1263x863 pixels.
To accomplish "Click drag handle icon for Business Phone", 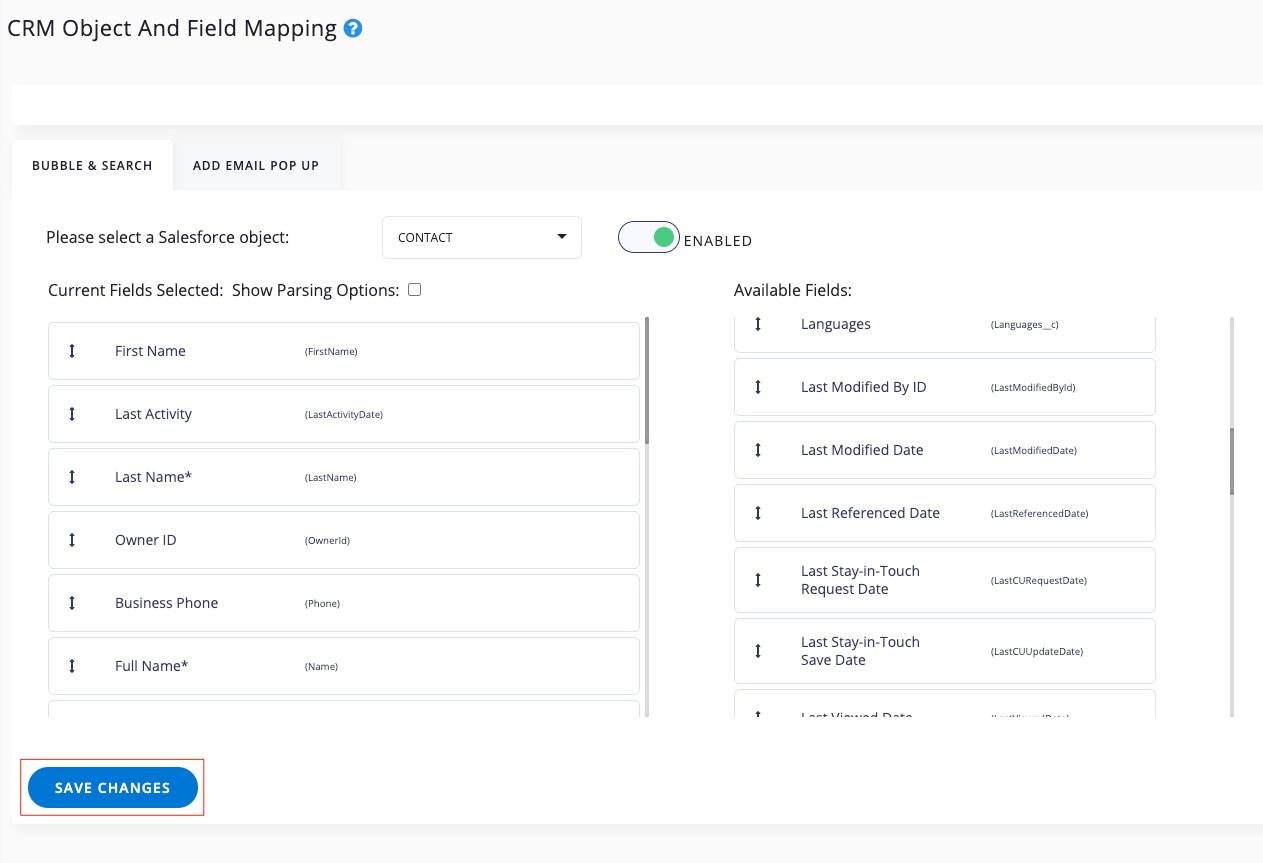I will click(72, 603).
